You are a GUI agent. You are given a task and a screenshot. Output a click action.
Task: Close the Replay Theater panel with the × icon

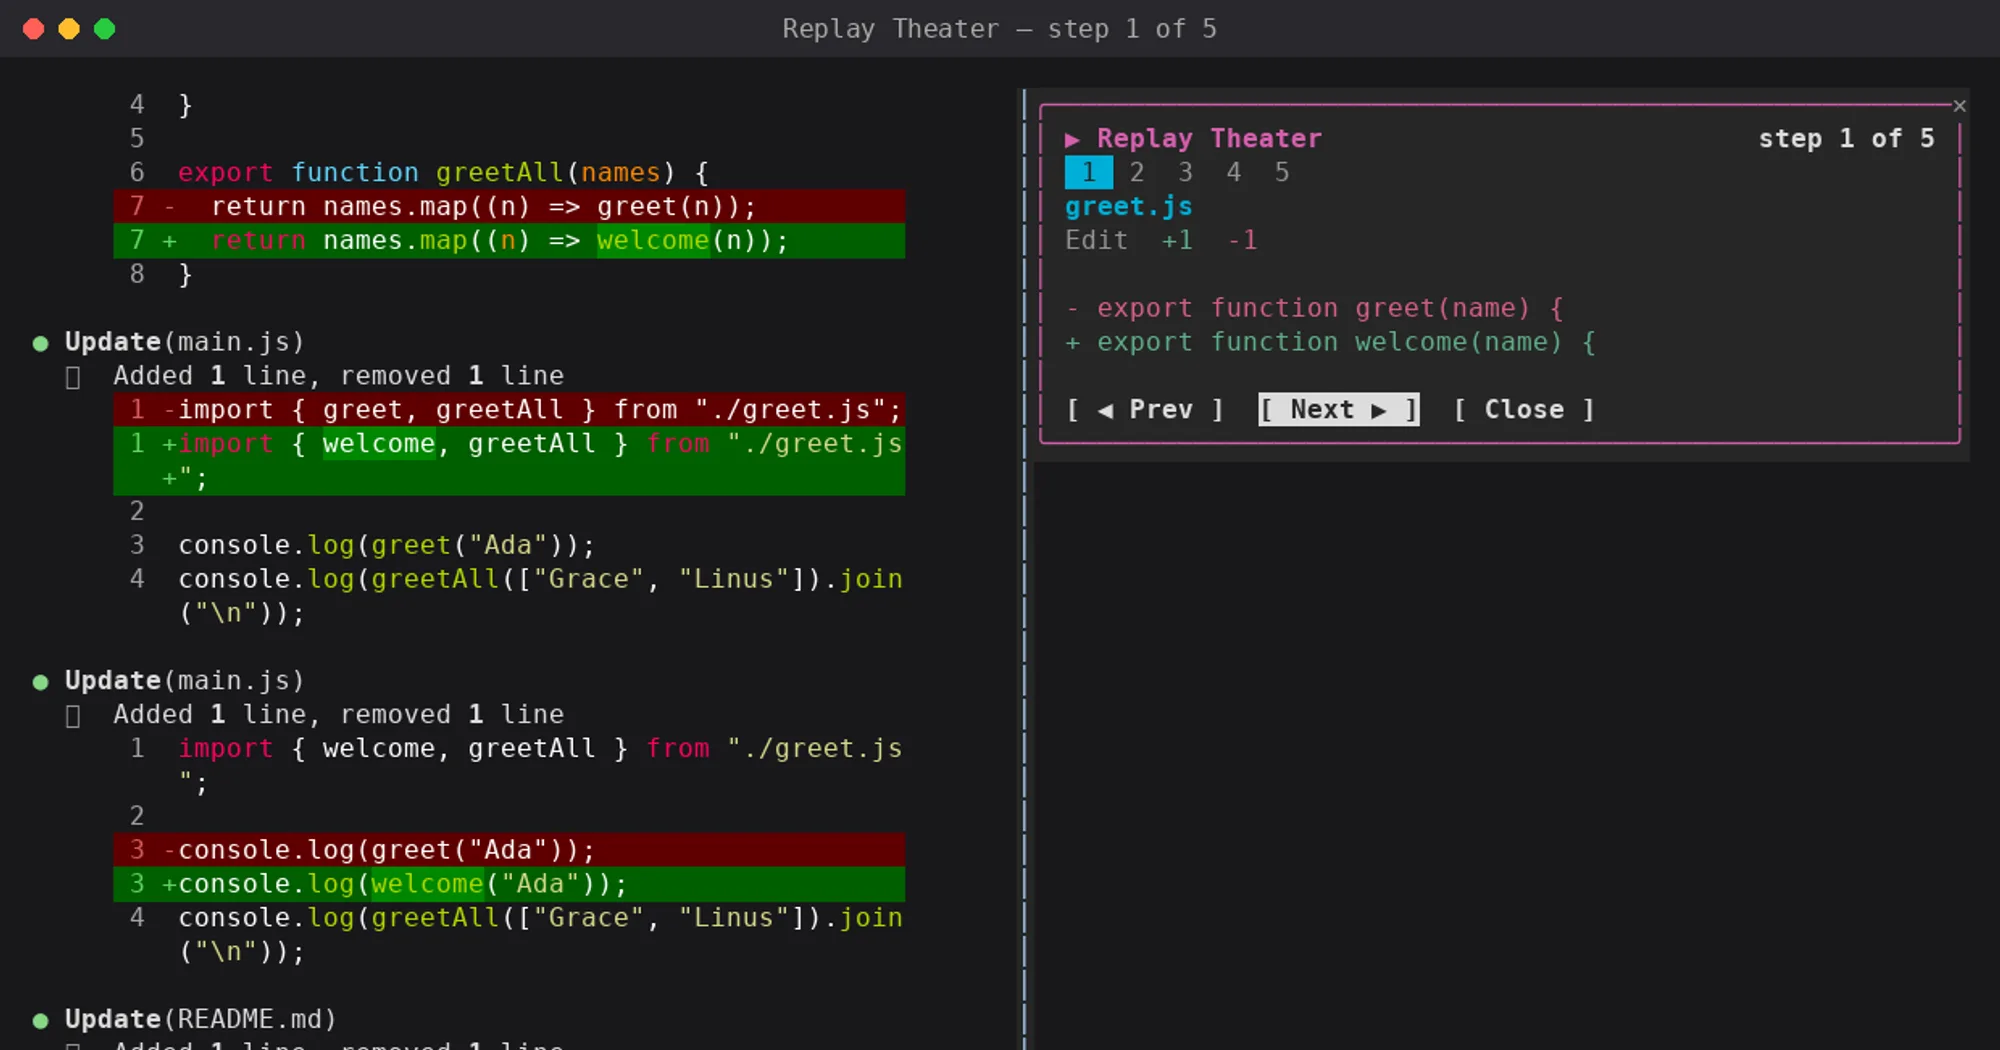[x=1959, y=106]
